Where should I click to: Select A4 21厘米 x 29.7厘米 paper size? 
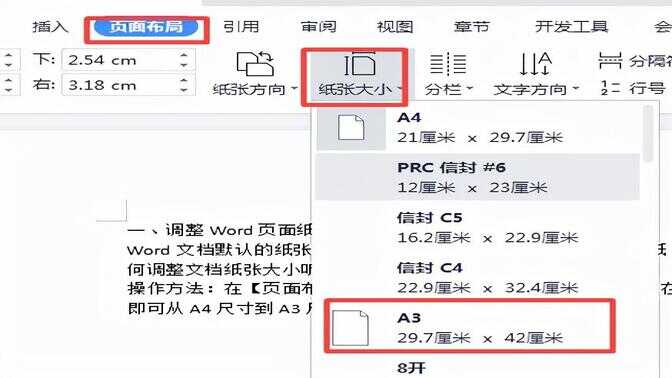pos(478,128)
